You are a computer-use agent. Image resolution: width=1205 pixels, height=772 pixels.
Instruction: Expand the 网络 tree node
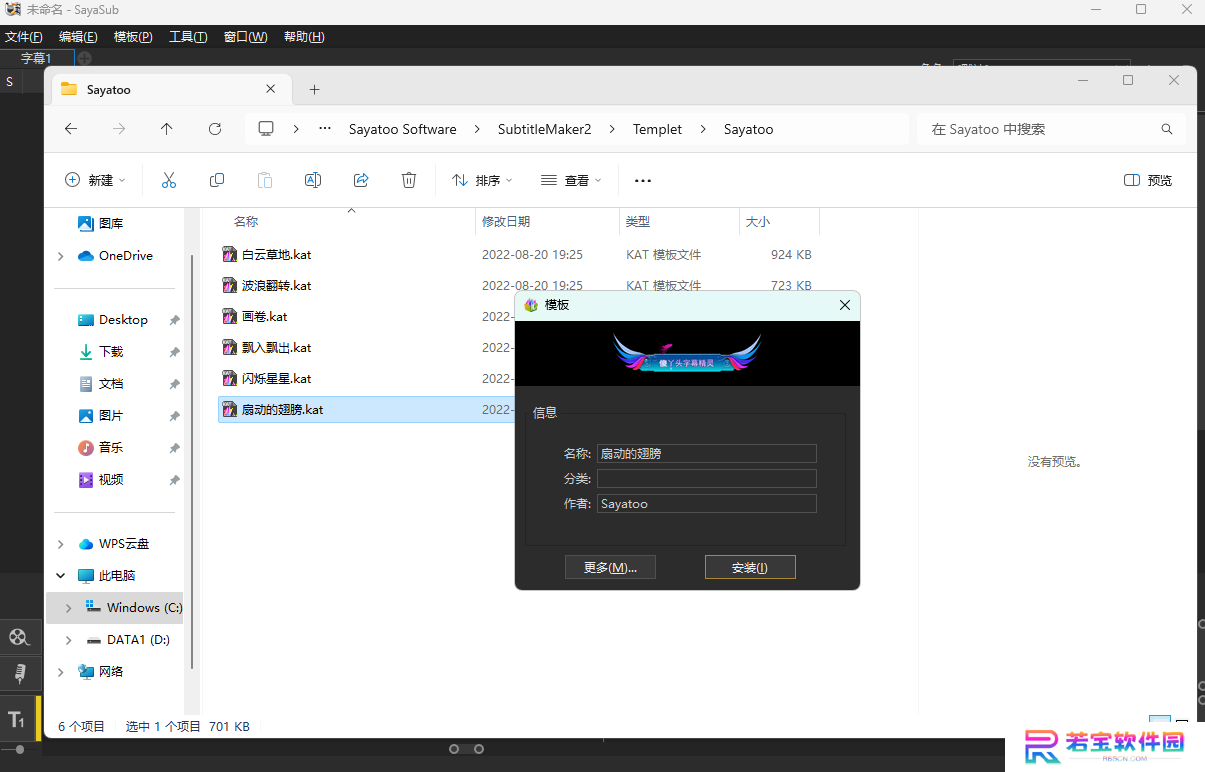tap(61, 672)
